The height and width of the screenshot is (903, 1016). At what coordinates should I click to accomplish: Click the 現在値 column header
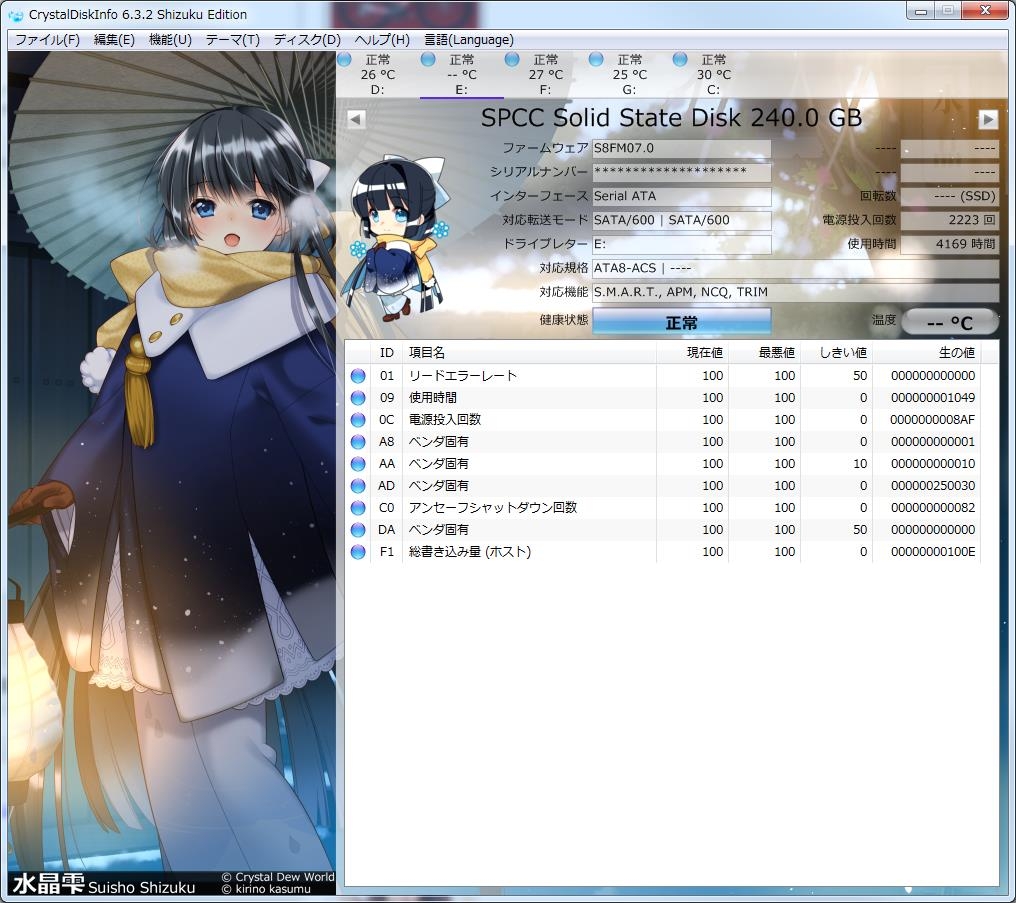[x=693, y=352]
